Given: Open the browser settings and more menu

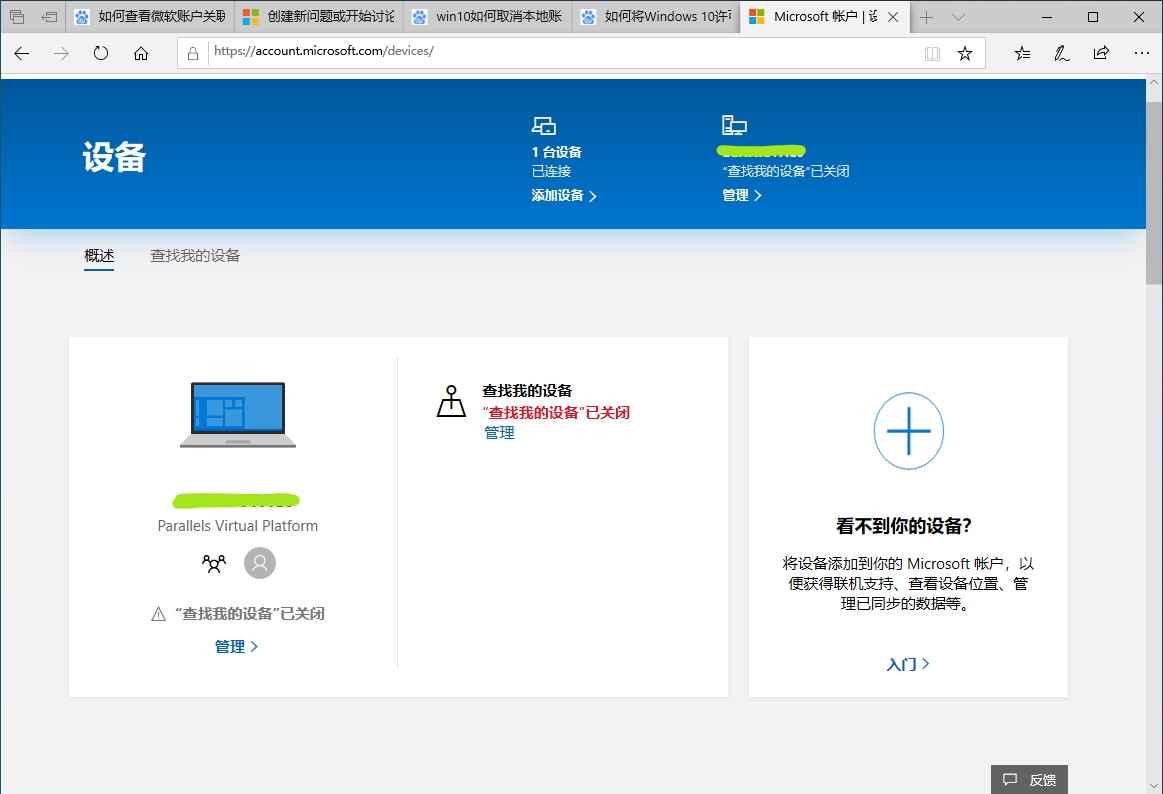Looking at the screenshot, I should (x=1141, y=53).
